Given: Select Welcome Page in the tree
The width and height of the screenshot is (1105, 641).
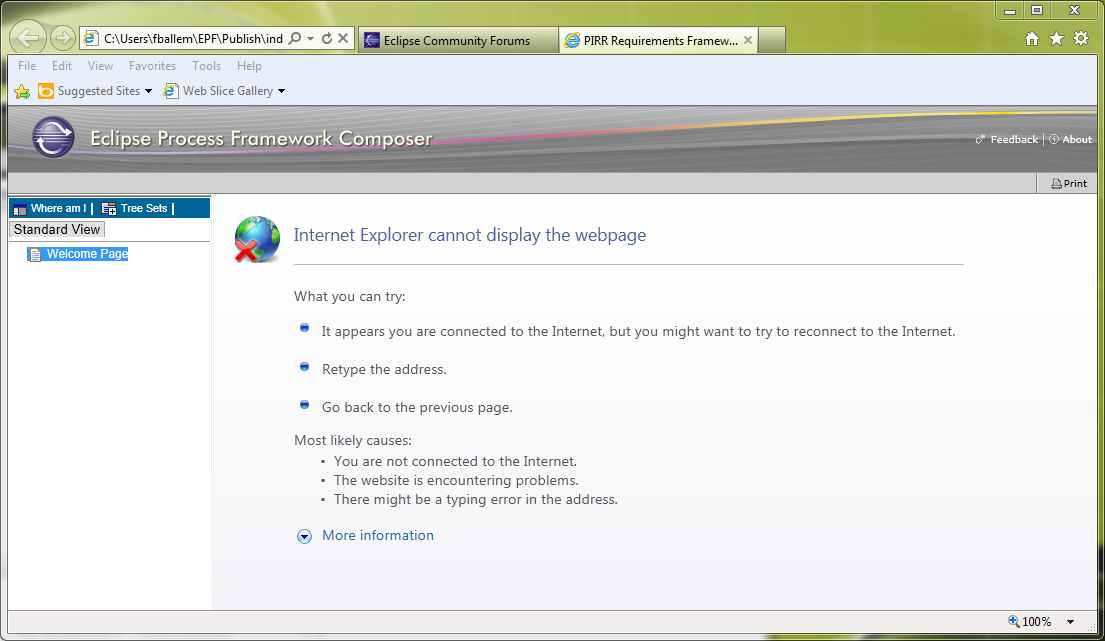Looking at the screenshot, I should coord(87,254).
